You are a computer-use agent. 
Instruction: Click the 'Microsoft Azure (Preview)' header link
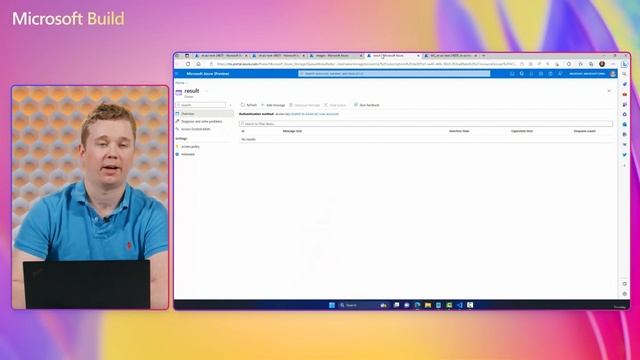pos(208,74)
